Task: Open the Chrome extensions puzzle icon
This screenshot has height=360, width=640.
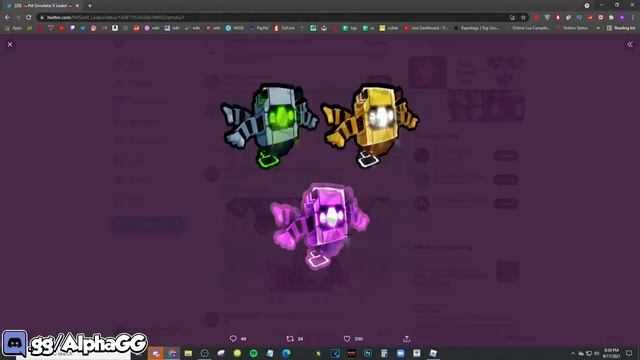Action: tap(611, 18)
